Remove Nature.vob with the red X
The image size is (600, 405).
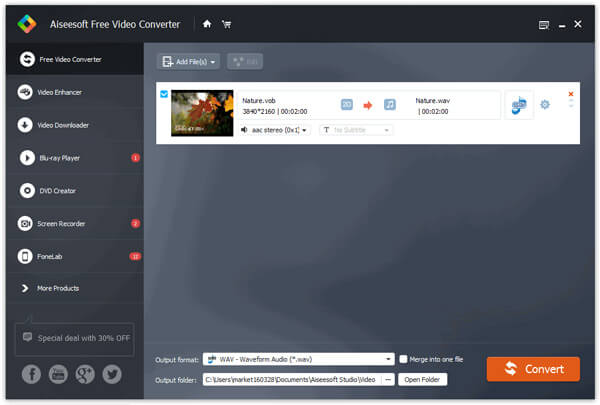point(571,94)
